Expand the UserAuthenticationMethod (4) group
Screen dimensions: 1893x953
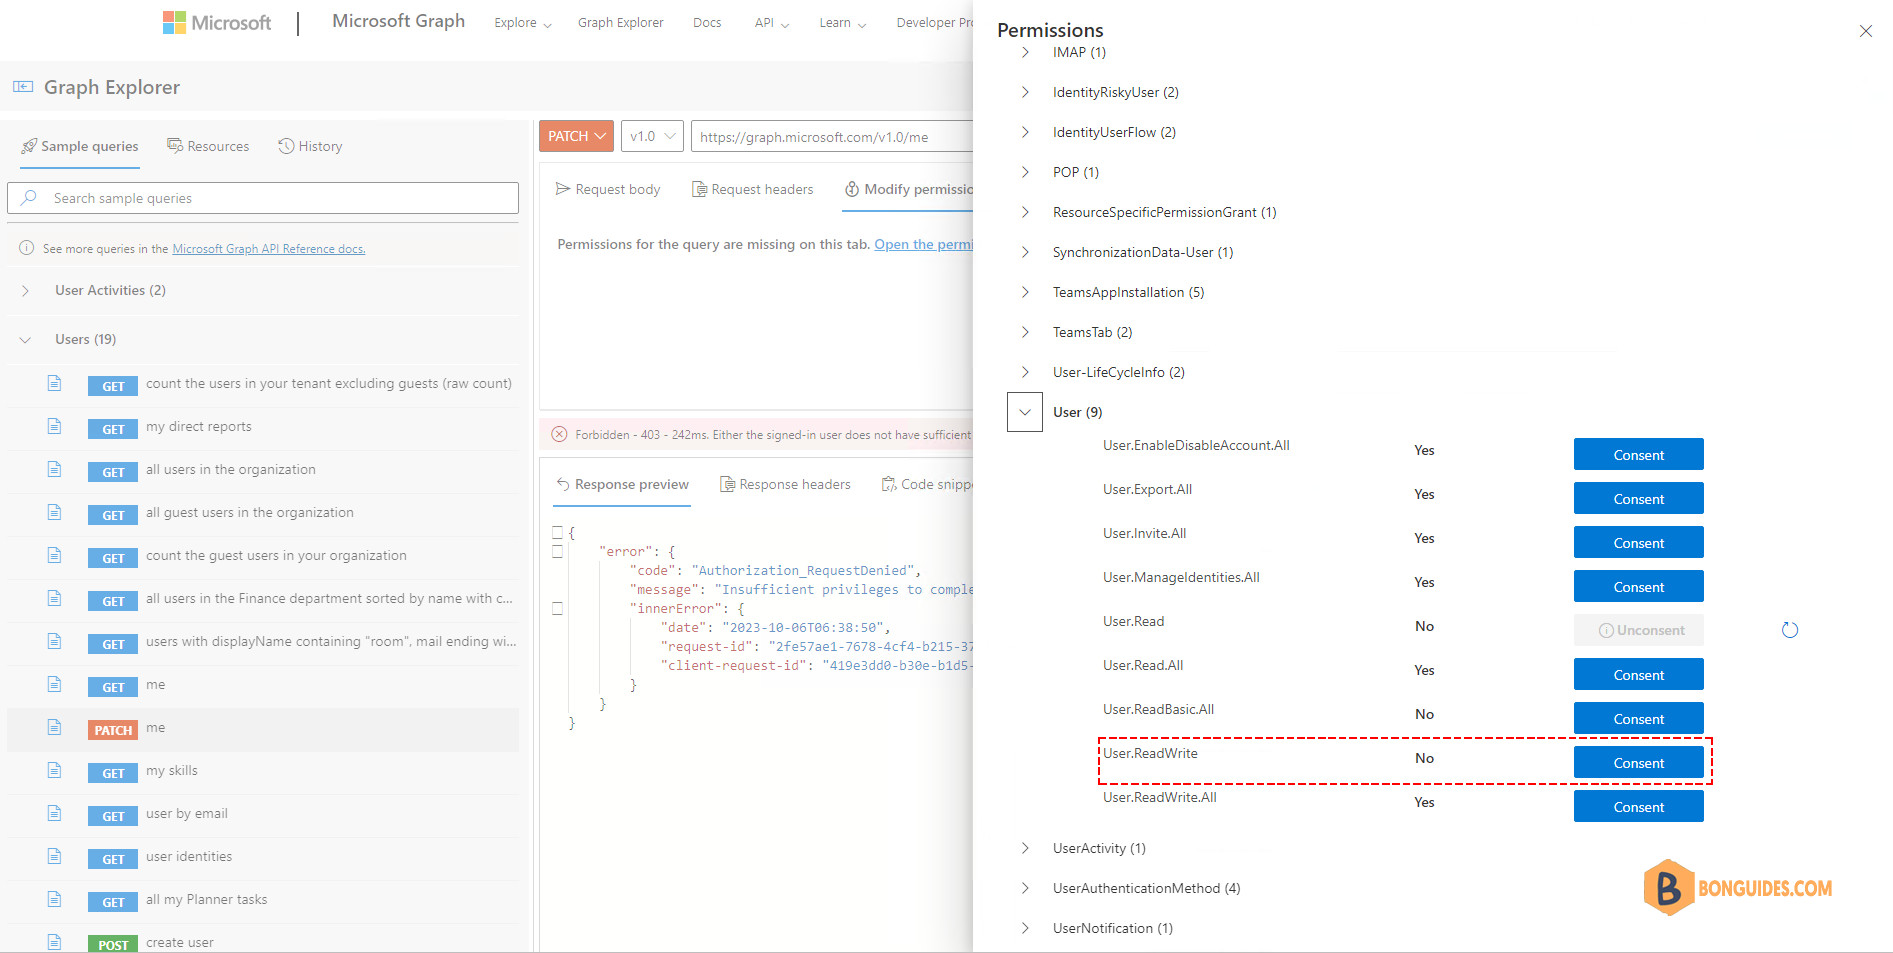pos(1025,888)
